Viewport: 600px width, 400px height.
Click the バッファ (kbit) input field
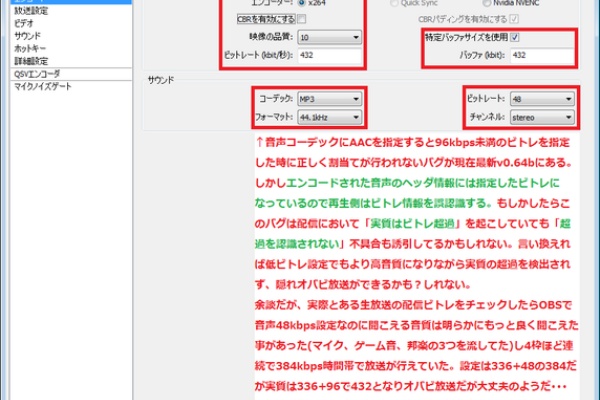point(542,55)
